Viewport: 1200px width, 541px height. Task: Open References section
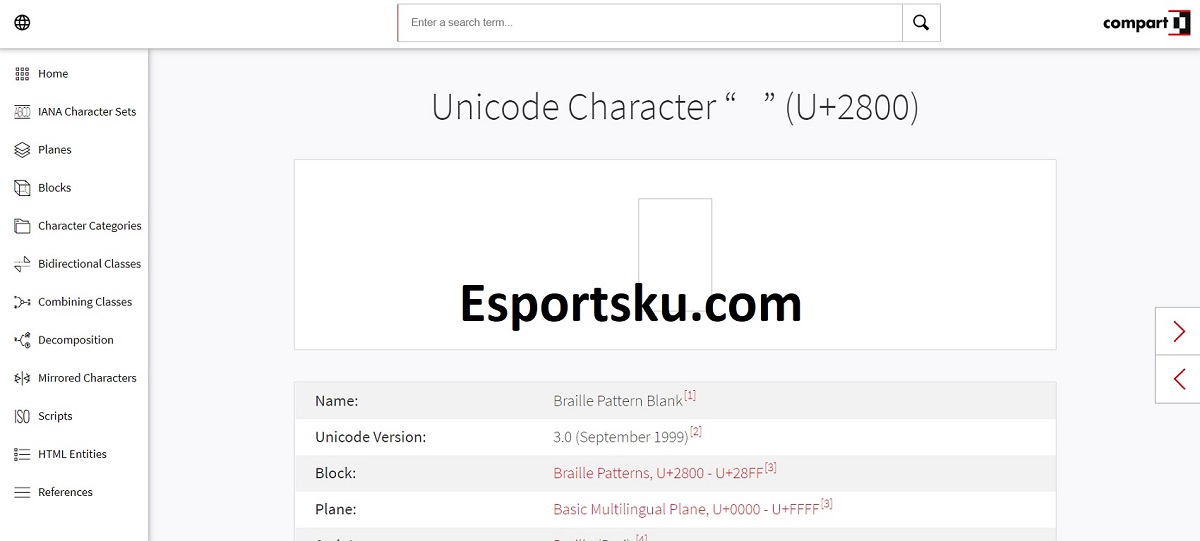point(65,492)
